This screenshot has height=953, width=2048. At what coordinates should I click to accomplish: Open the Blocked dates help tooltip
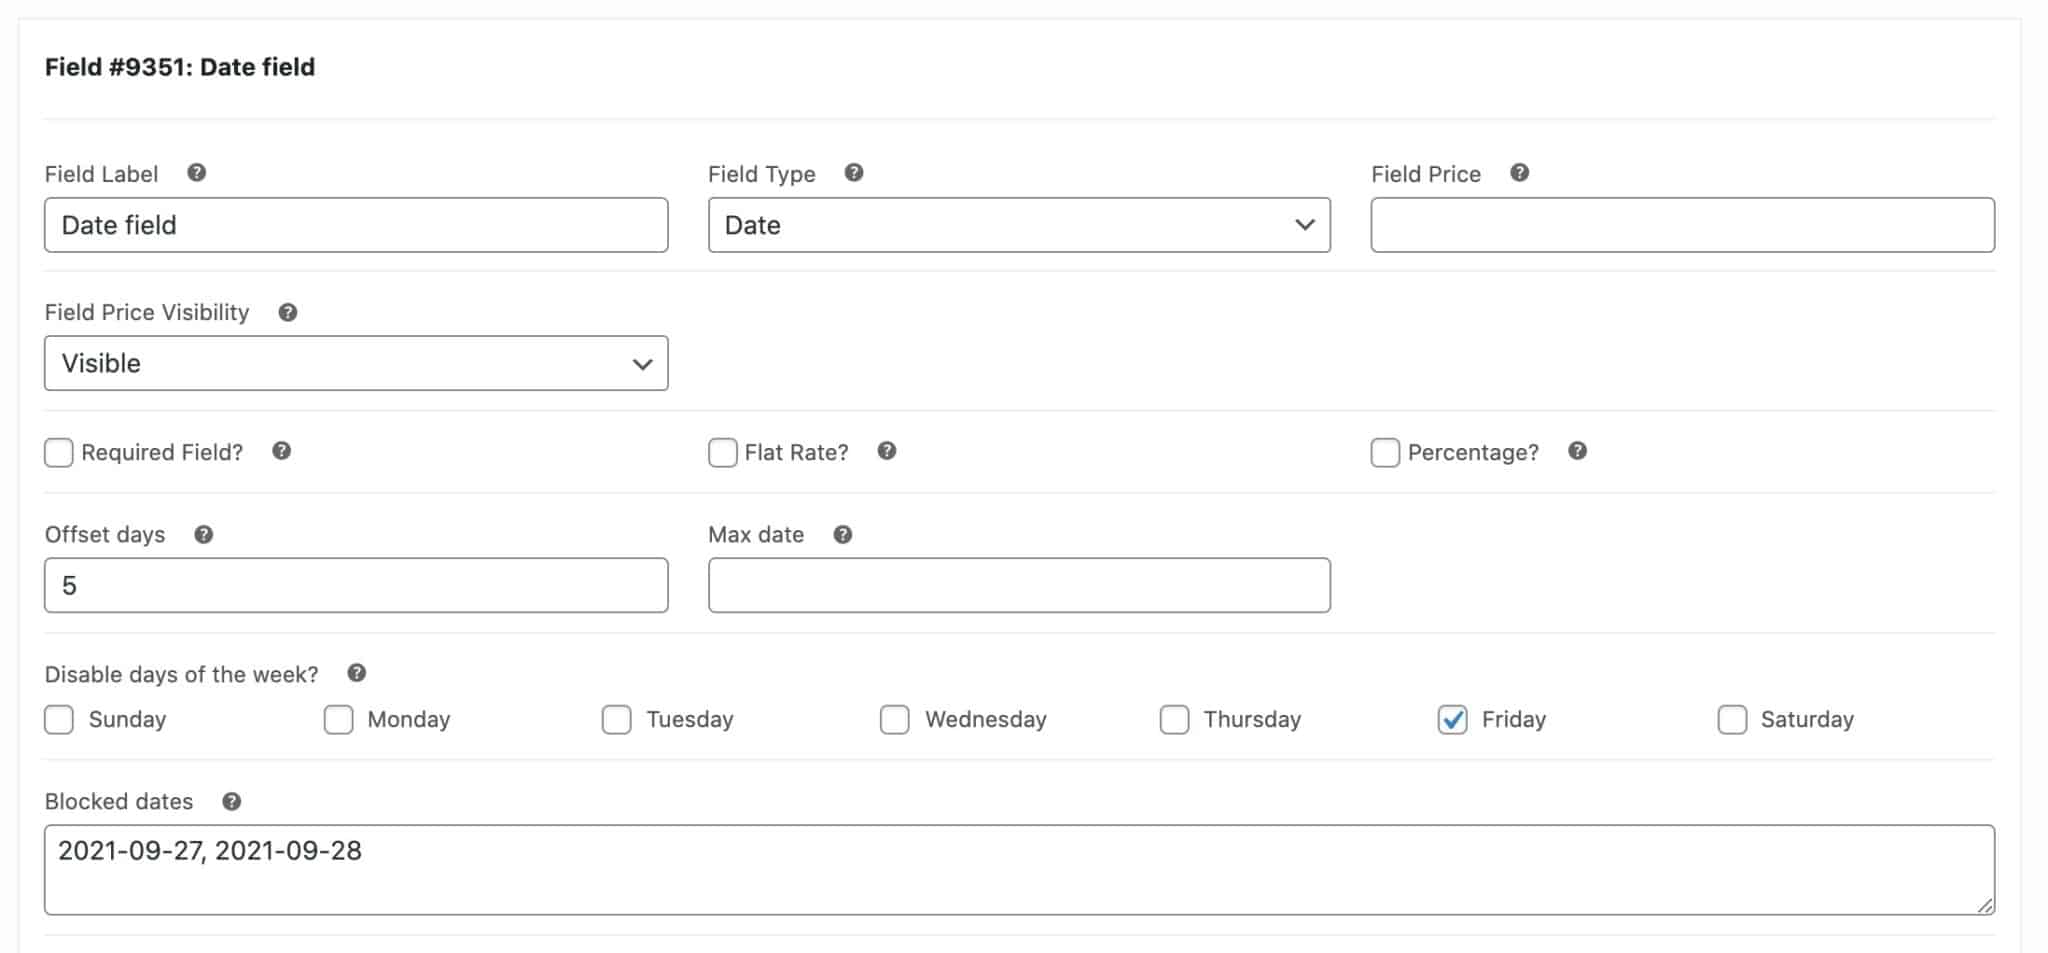coord(233,800)
